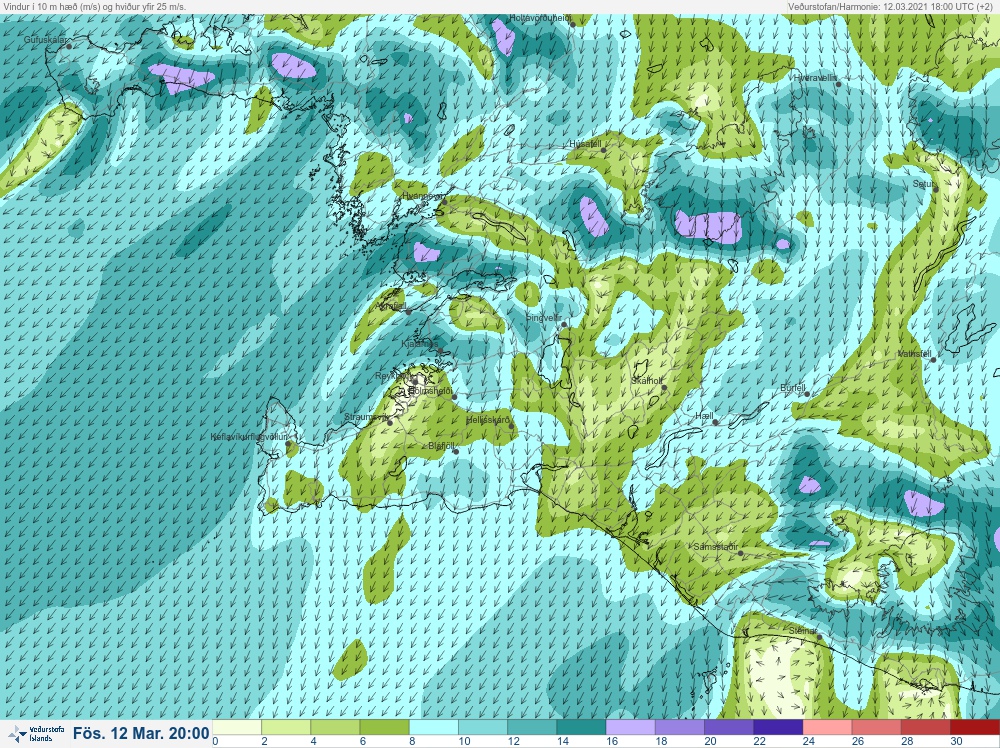This screenshot has height=748, width=1000.
Task: Click the Bláfjöll station marker
Action: 456,451
